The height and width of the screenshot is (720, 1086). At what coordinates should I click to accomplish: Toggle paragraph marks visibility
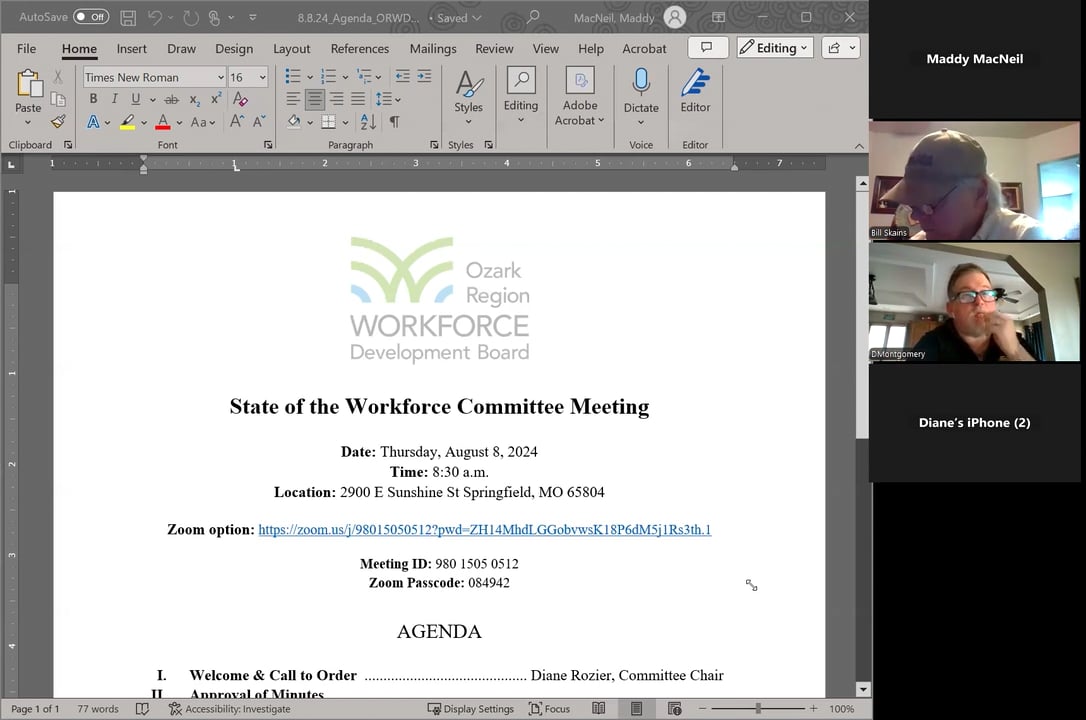tap(396, 121)
